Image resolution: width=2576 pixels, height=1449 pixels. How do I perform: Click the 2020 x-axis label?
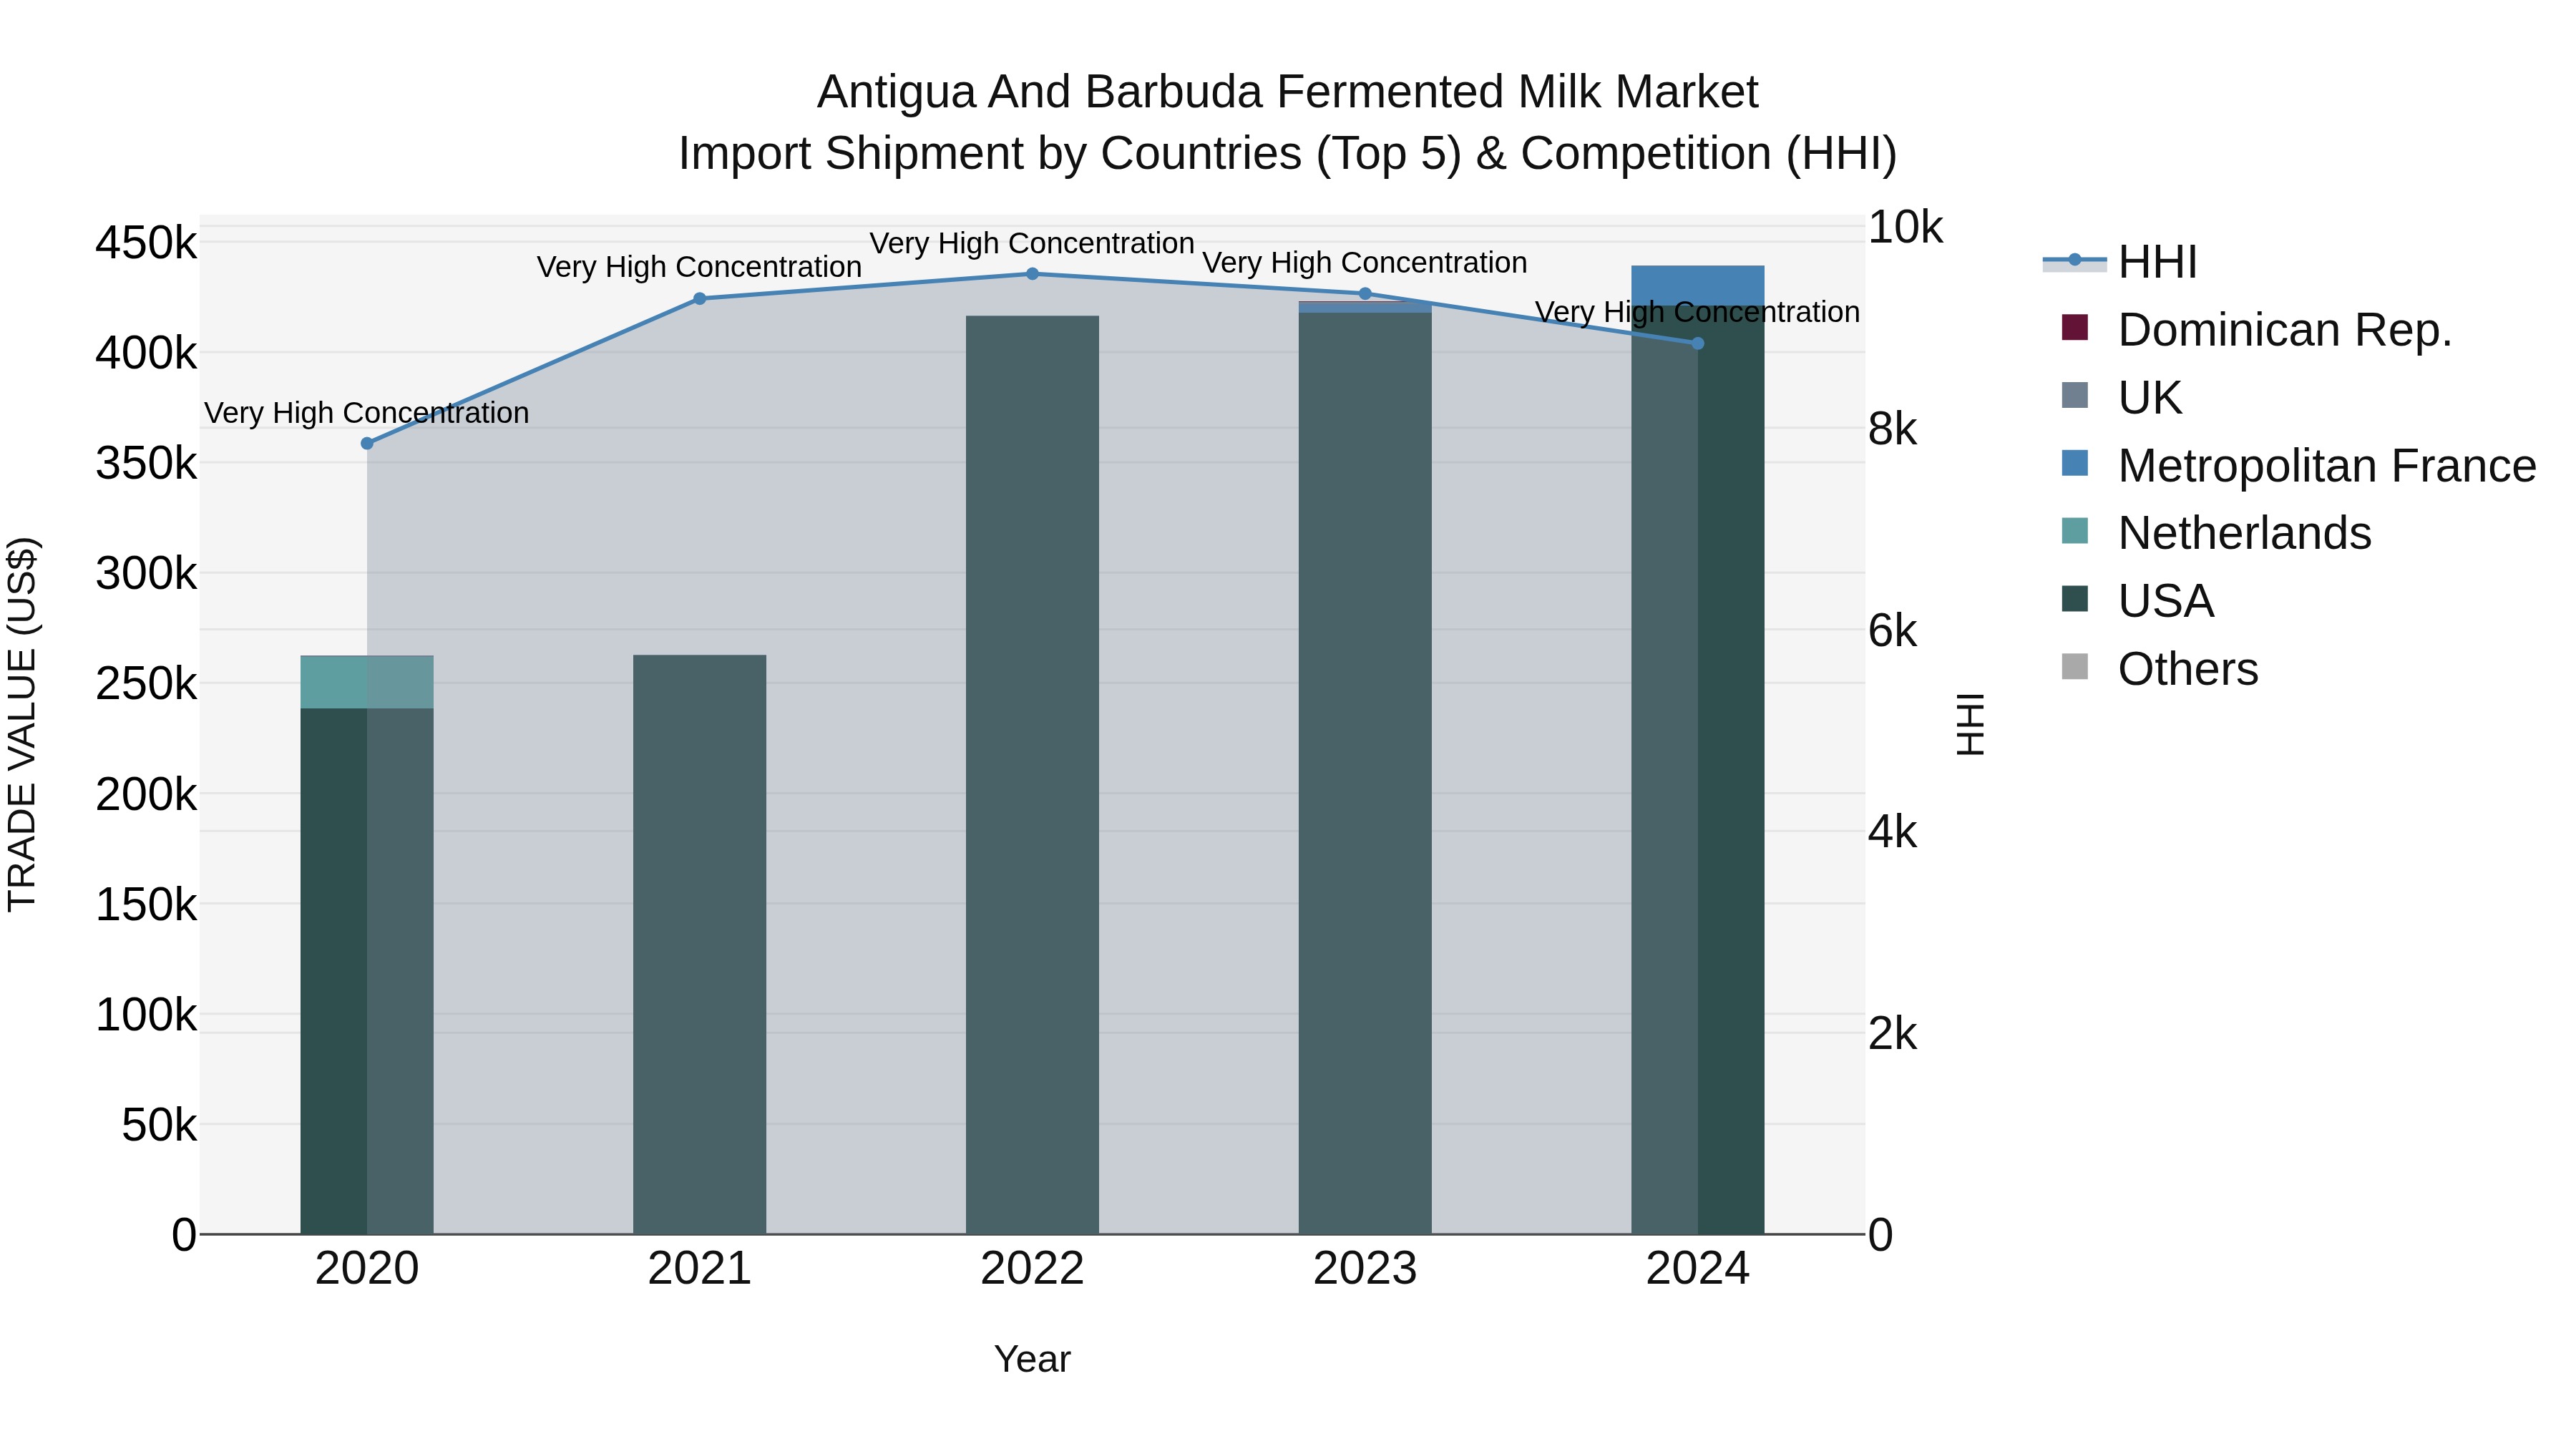point(367,1269)
